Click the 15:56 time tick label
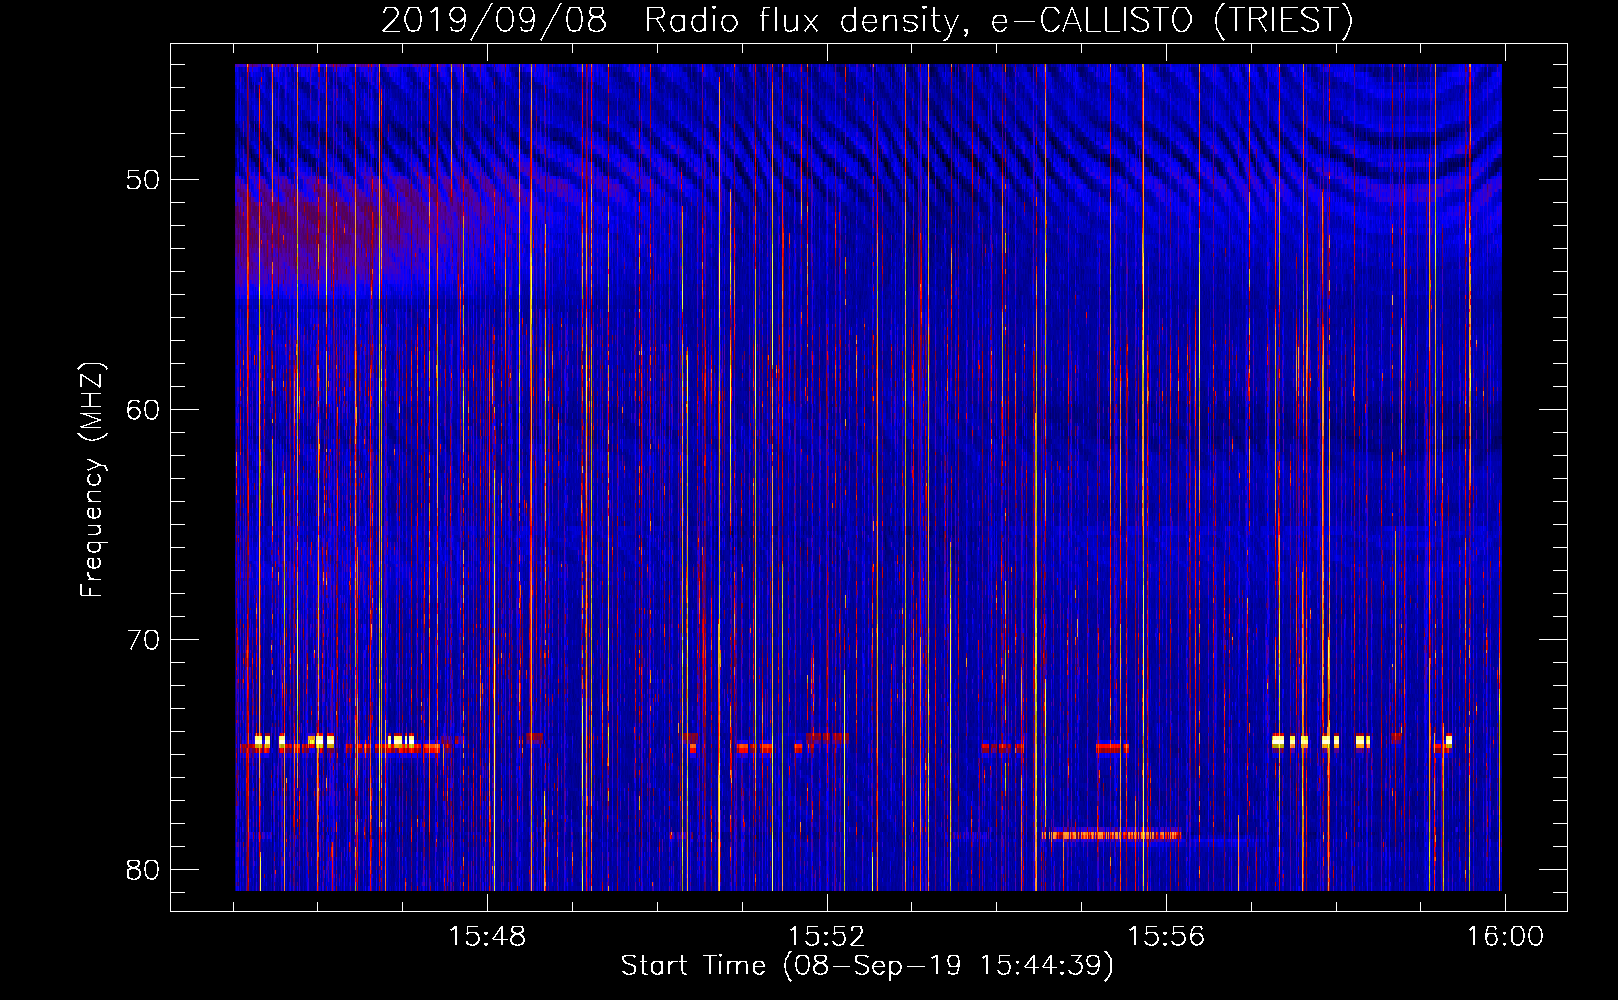This screenshot has height=1000, width=1618. (x=1166, y=937)
